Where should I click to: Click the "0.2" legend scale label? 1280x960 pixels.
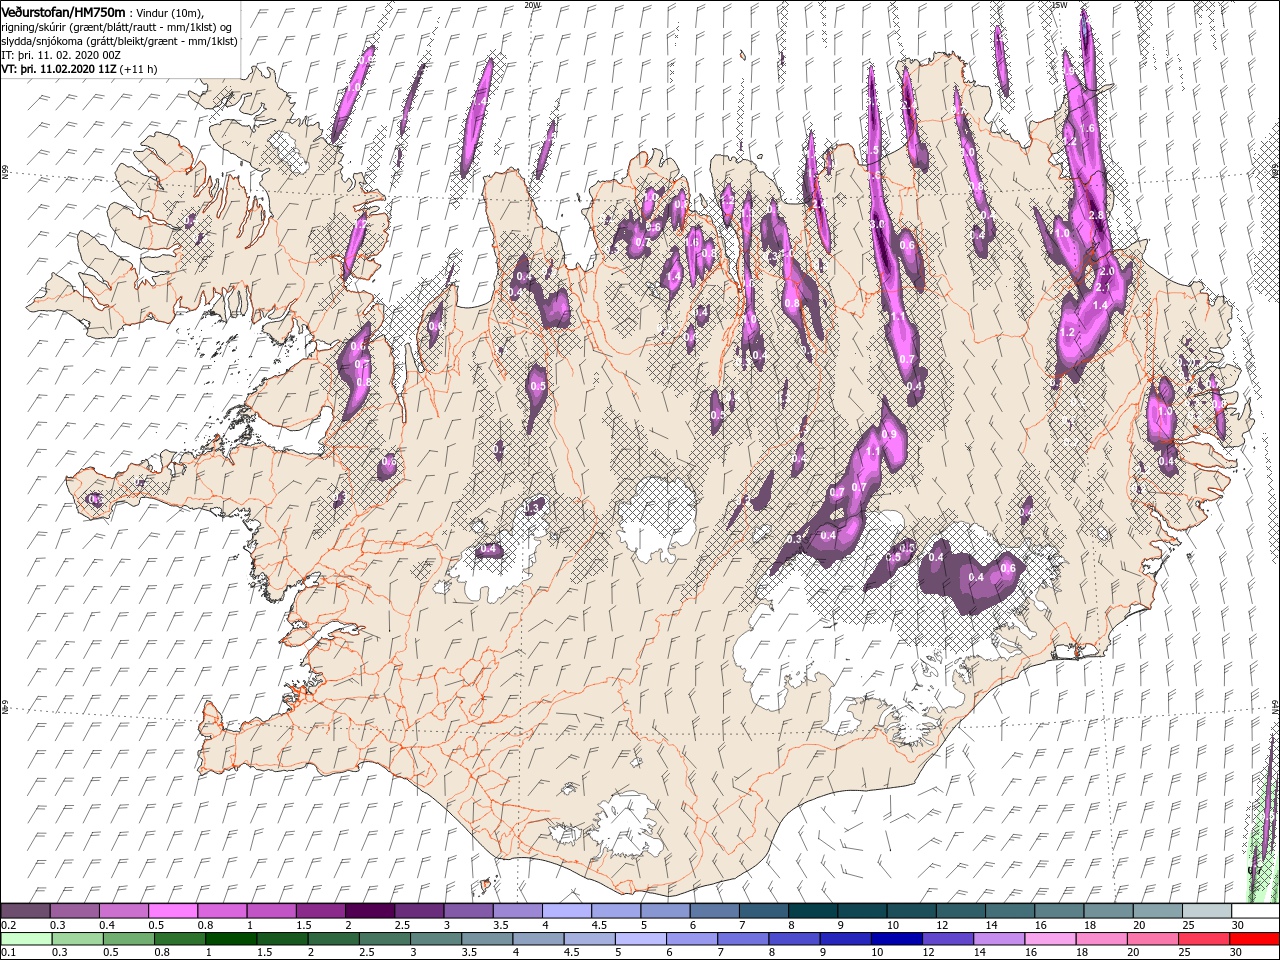(8, 925)
